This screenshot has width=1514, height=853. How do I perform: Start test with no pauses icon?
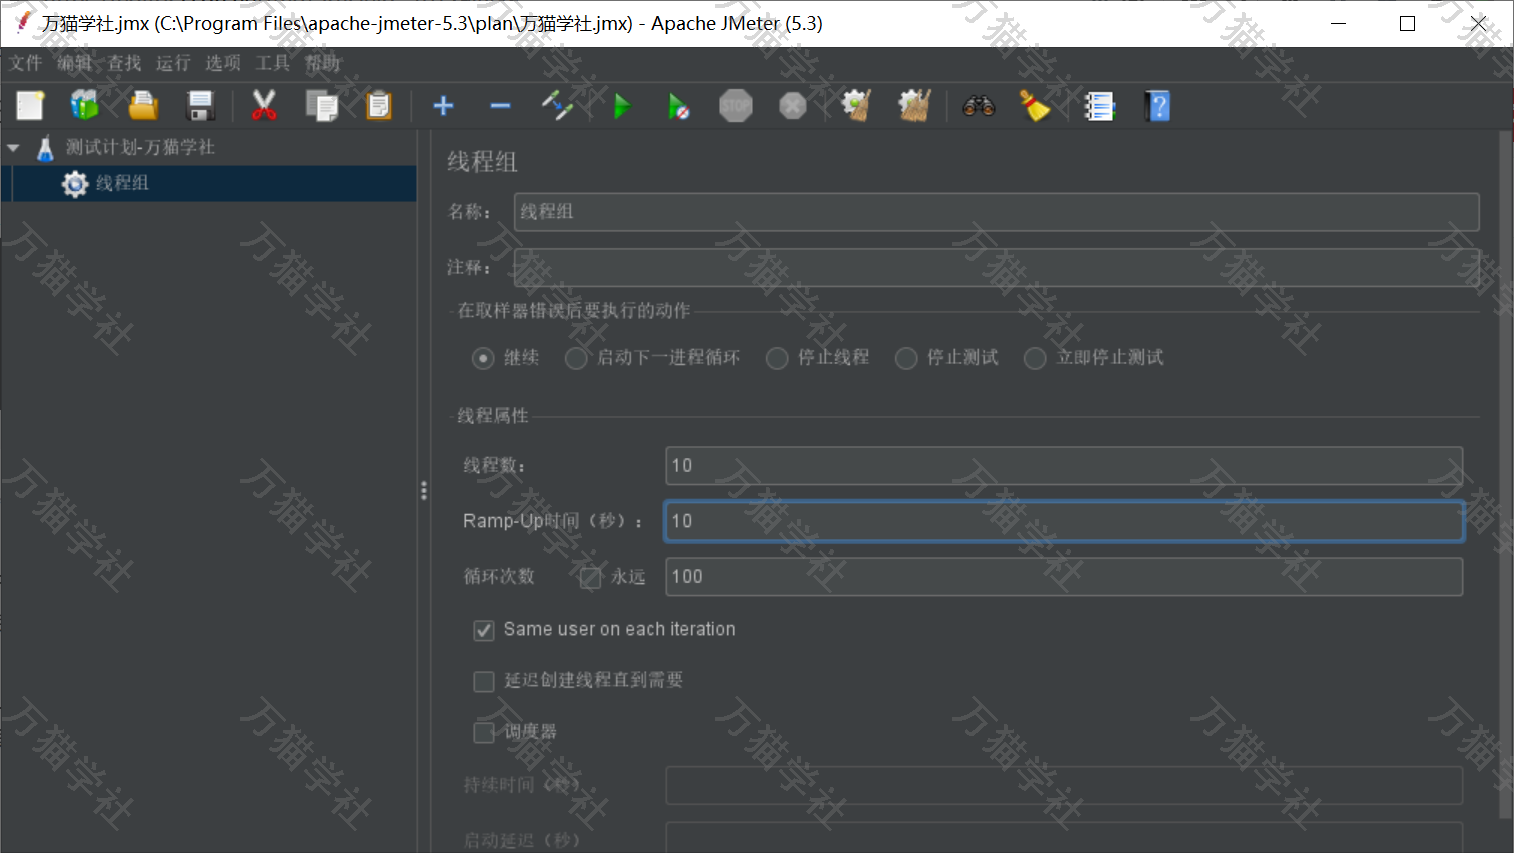click(679, 105)
